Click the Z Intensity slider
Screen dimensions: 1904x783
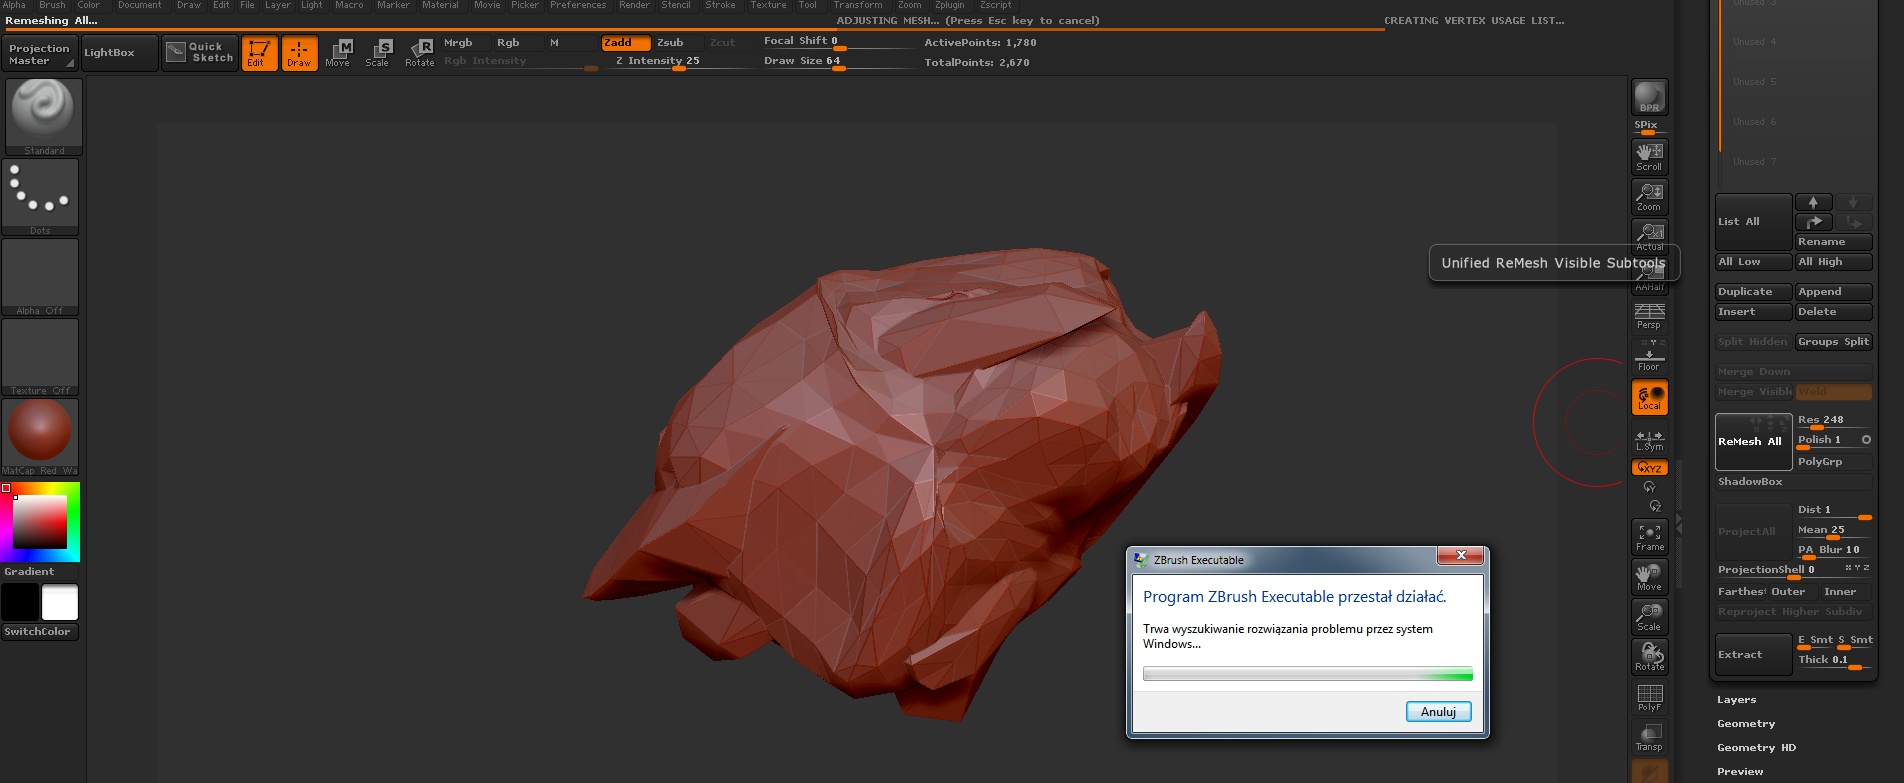(680, 61)
